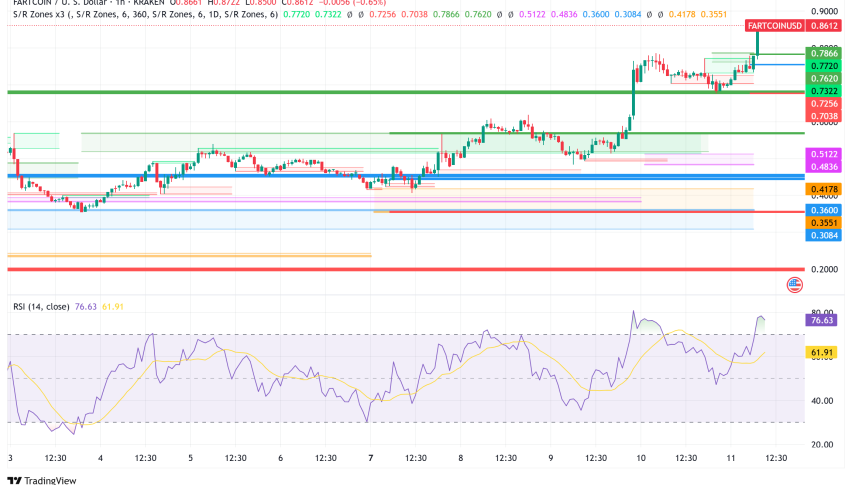Click the magenta 0.5122 price axis label
852x485 pixels.
[824, 154]
